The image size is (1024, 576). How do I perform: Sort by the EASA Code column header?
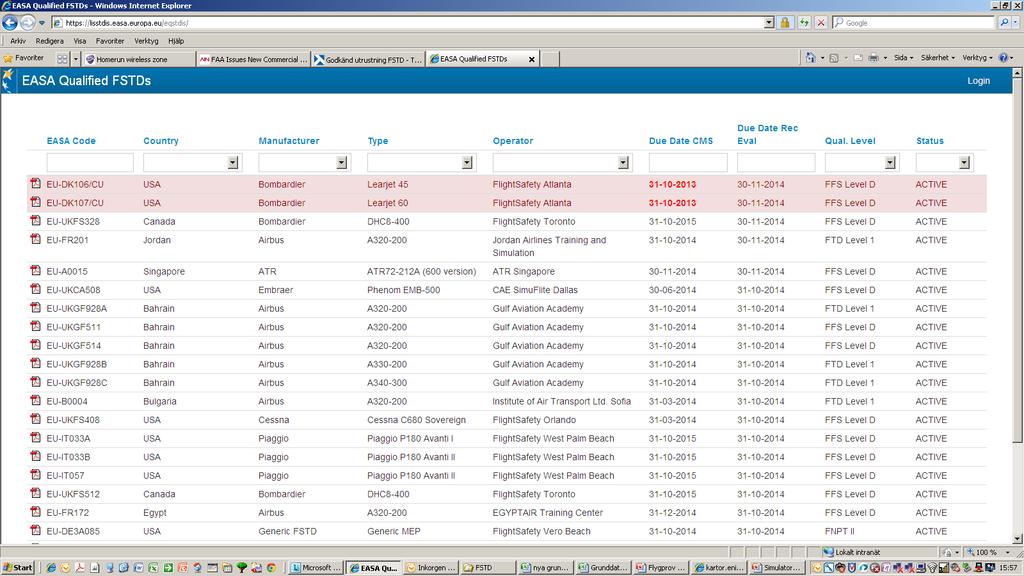tap(71, 140)
